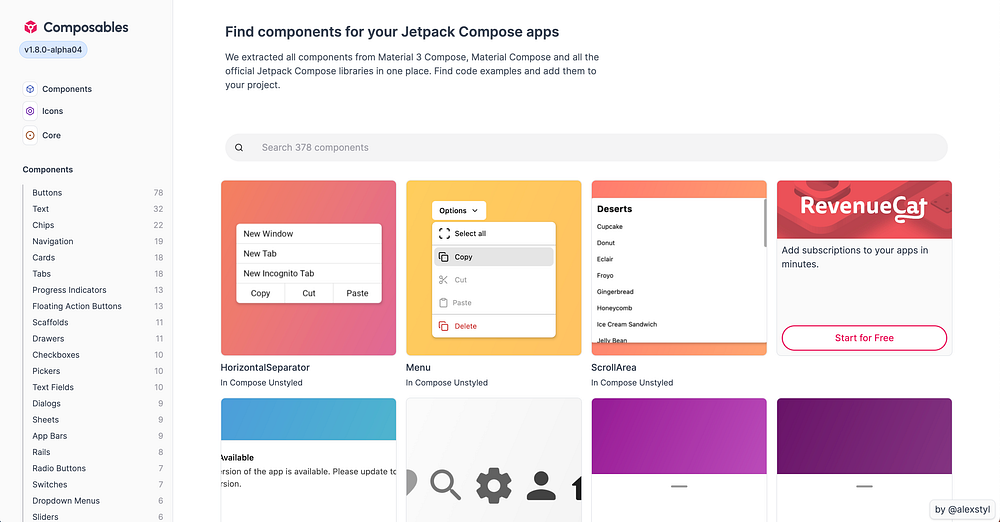Click the person icon in icons preview

[540, 485]
